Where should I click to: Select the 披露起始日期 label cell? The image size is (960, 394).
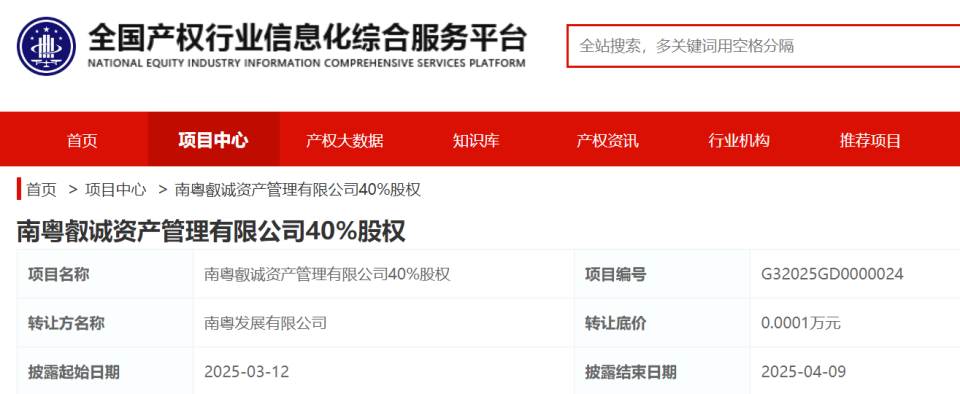[105, 371]
